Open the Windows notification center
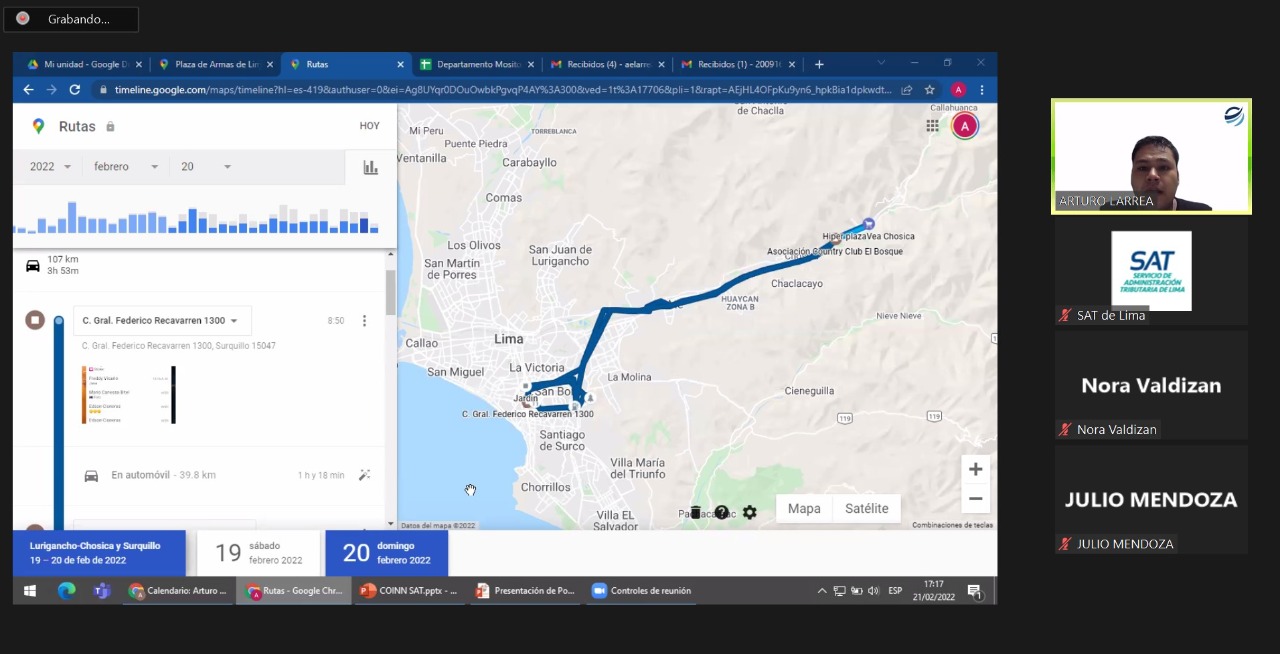The image size is (1280, 654). point(974,591)
